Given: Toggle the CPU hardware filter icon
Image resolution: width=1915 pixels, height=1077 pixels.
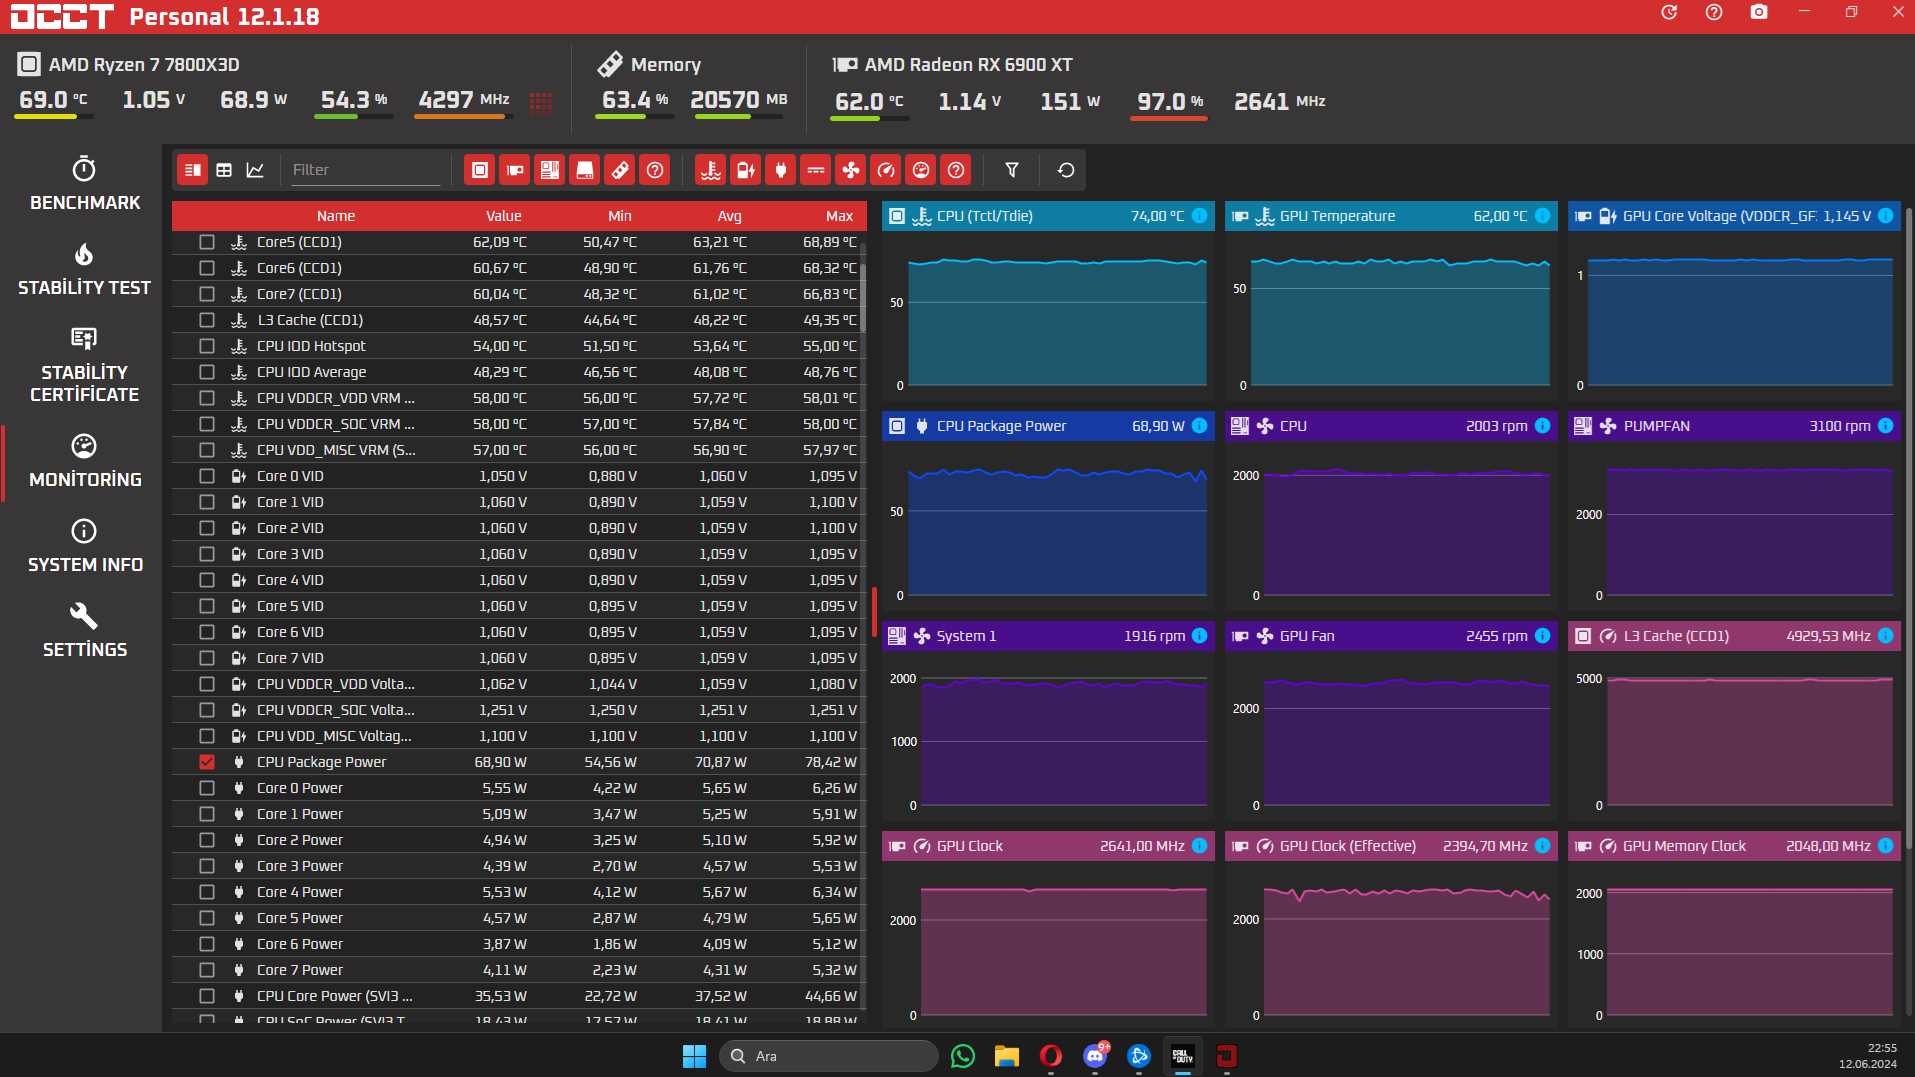Looking at the screenshot, I should (x=480, y=170).
